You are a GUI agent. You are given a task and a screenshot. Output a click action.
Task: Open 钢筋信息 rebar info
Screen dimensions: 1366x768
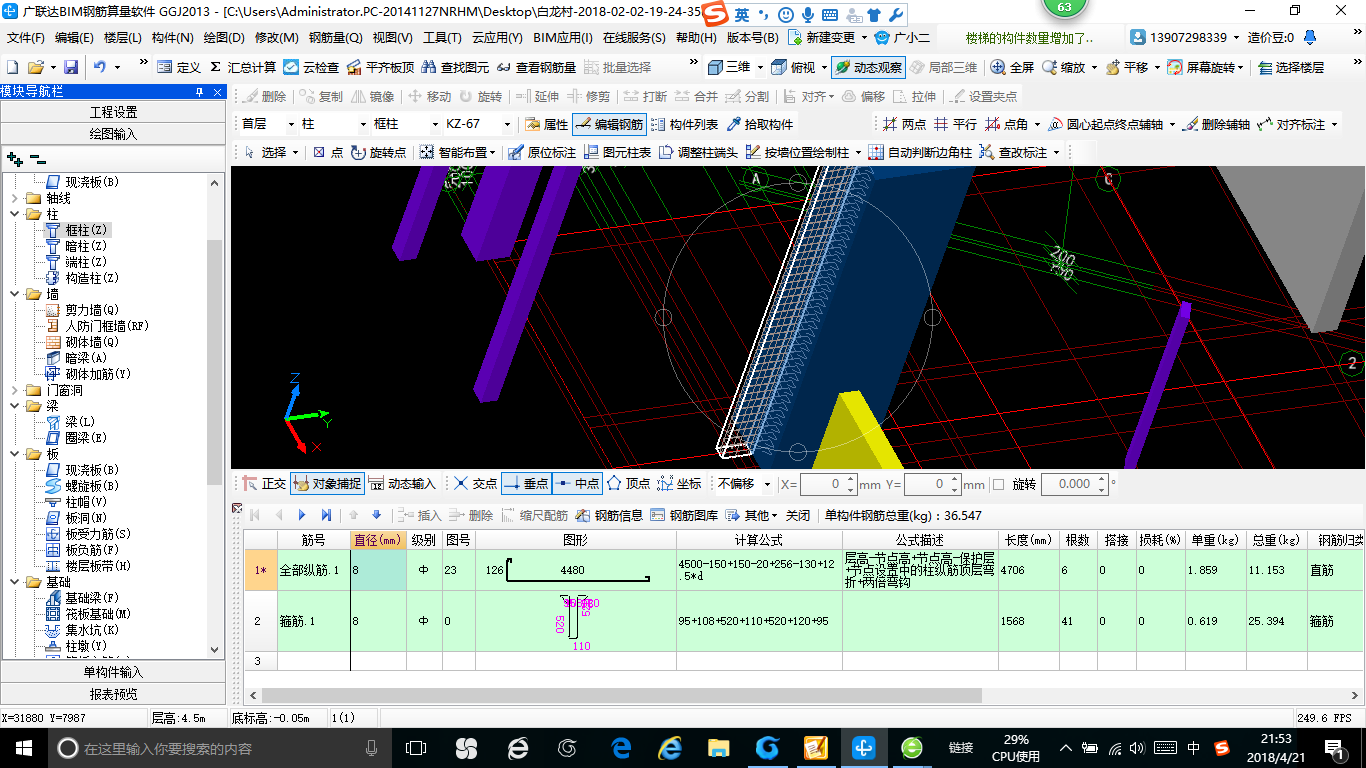[608, 515]
